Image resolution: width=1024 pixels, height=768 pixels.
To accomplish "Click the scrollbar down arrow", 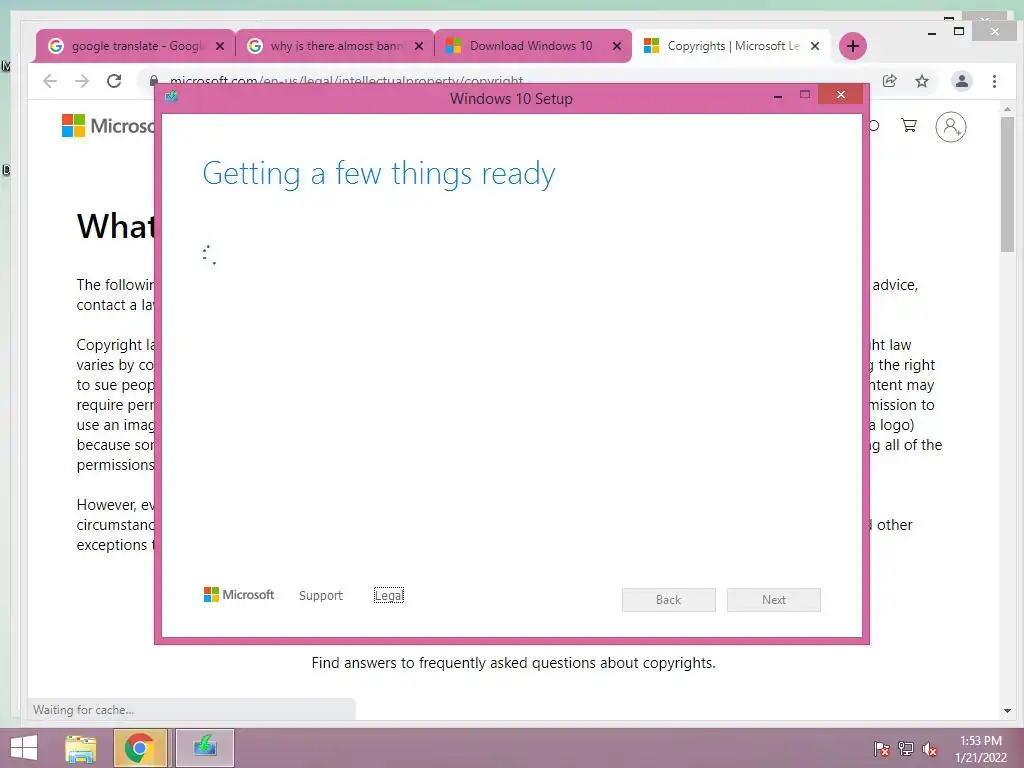I will tap(1007, 711).
